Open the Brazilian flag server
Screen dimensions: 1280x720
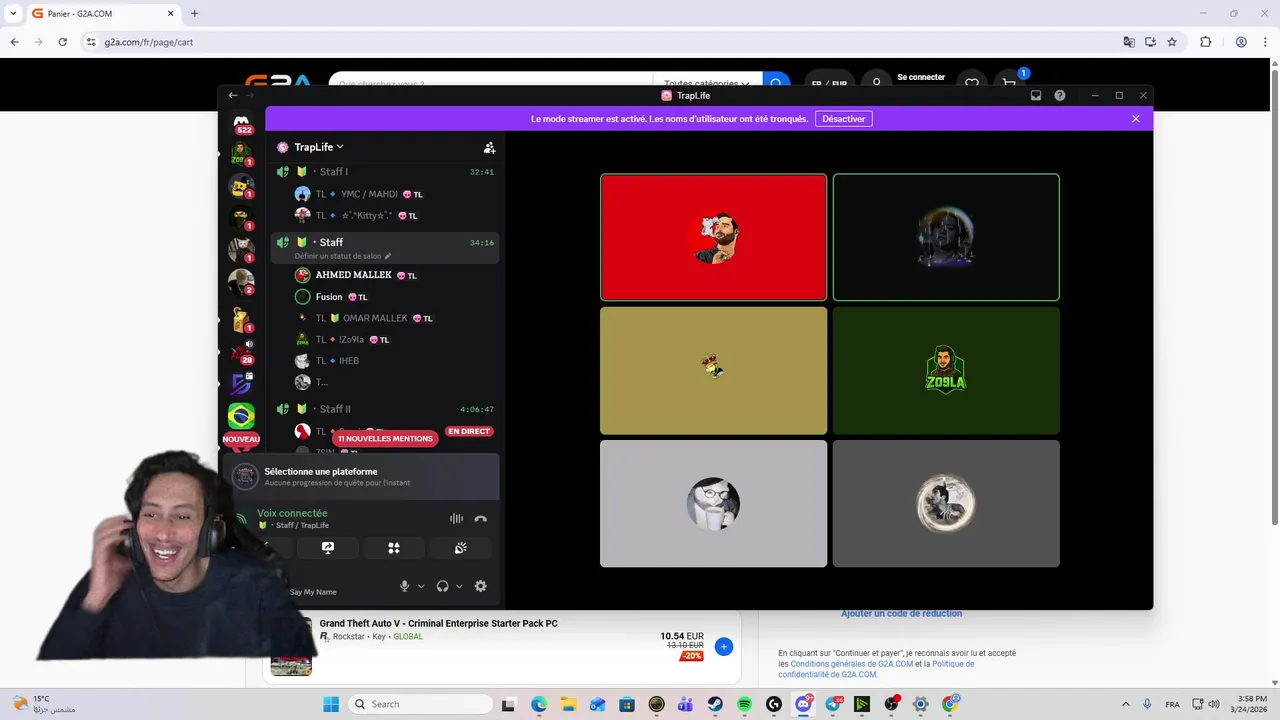[241, 415]
